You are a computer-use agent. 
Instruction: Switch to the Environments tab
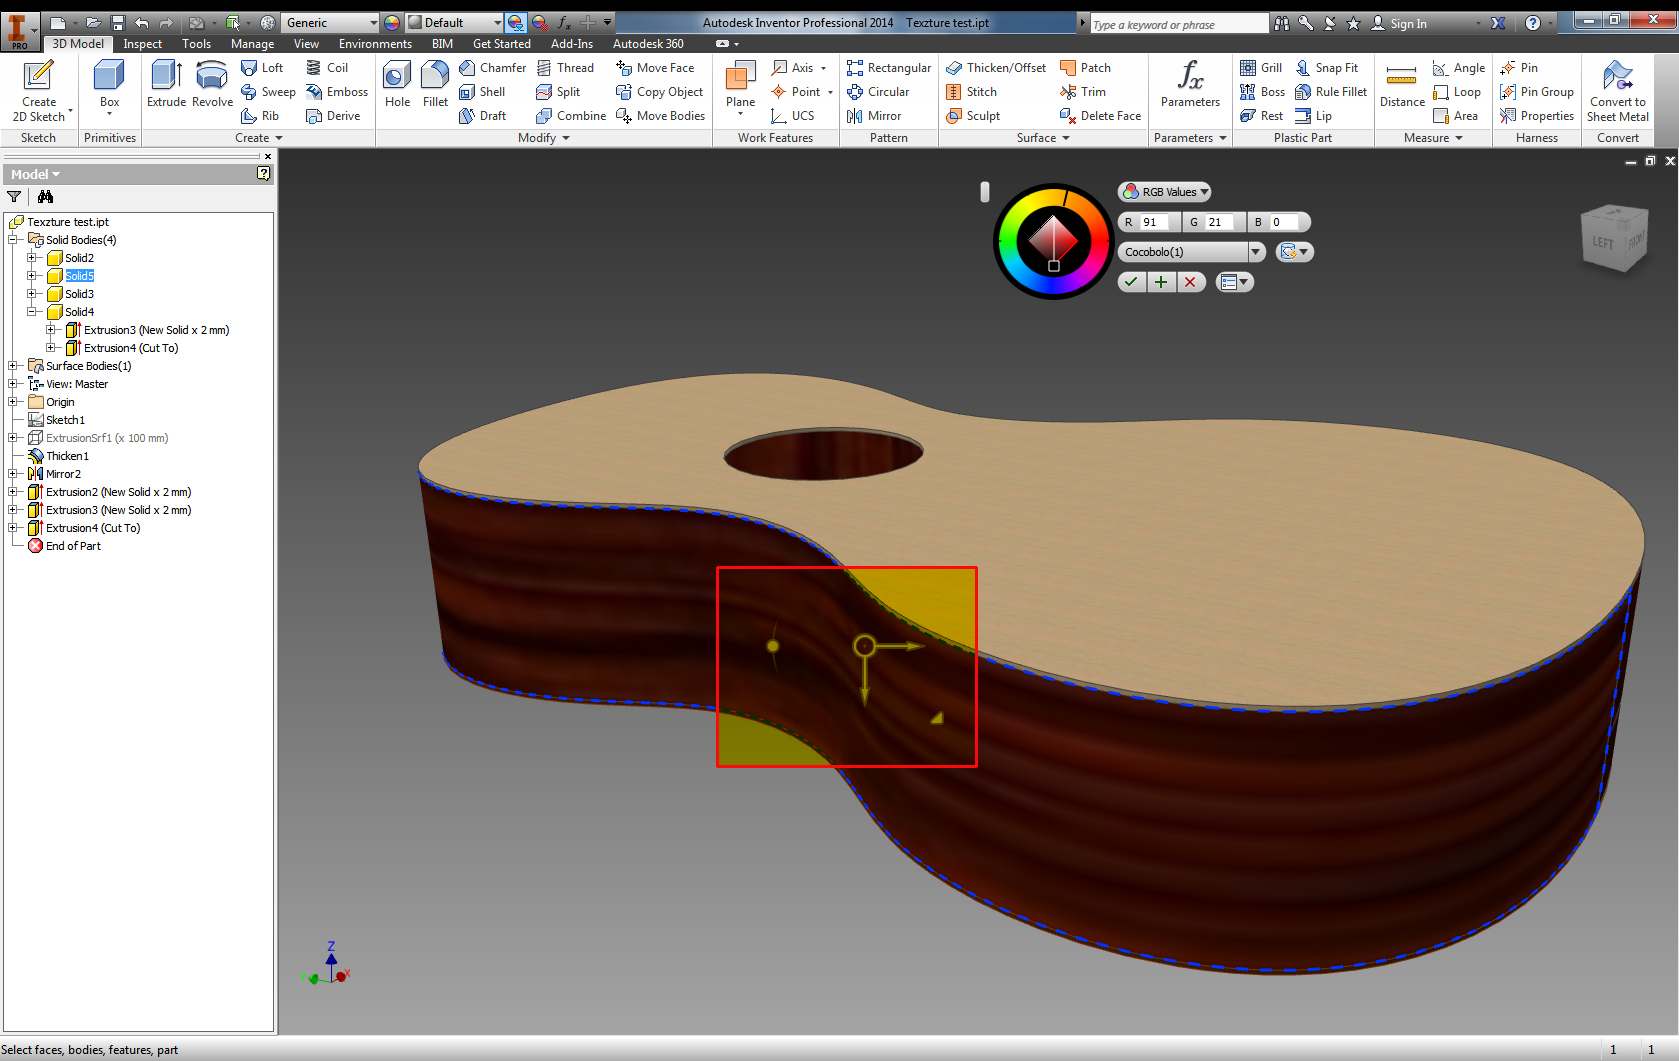375,44
